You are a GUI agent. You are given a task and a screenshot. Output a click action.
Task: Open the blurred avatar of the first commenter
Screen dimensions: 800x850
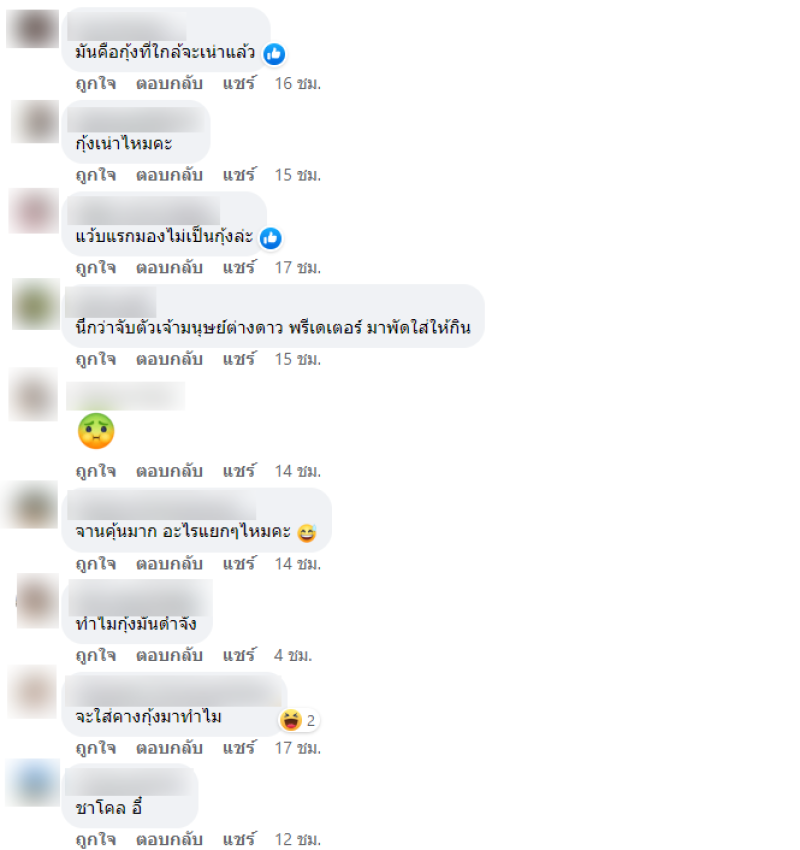pos(33,28)
